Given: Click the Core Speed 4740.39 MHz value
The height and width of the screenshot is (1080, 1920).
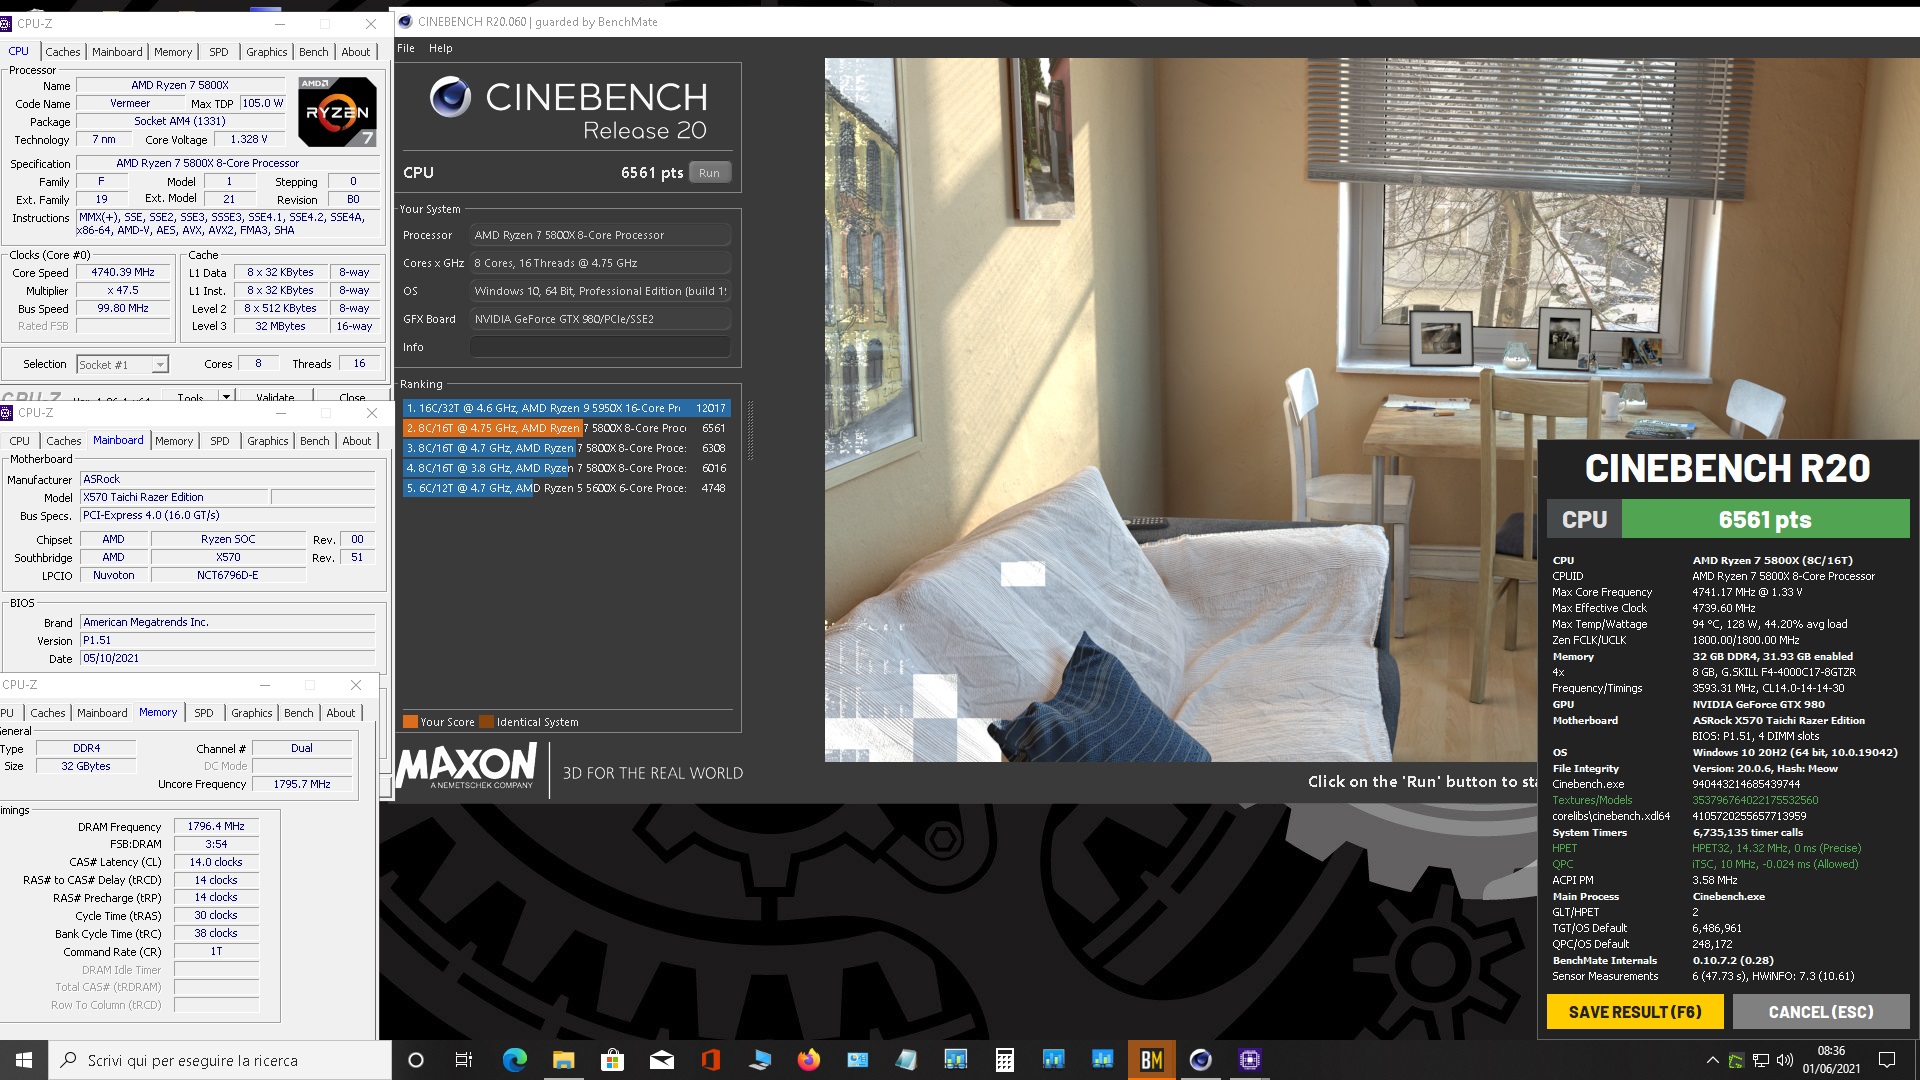Looking at the screenshot, I should [123, 272].
